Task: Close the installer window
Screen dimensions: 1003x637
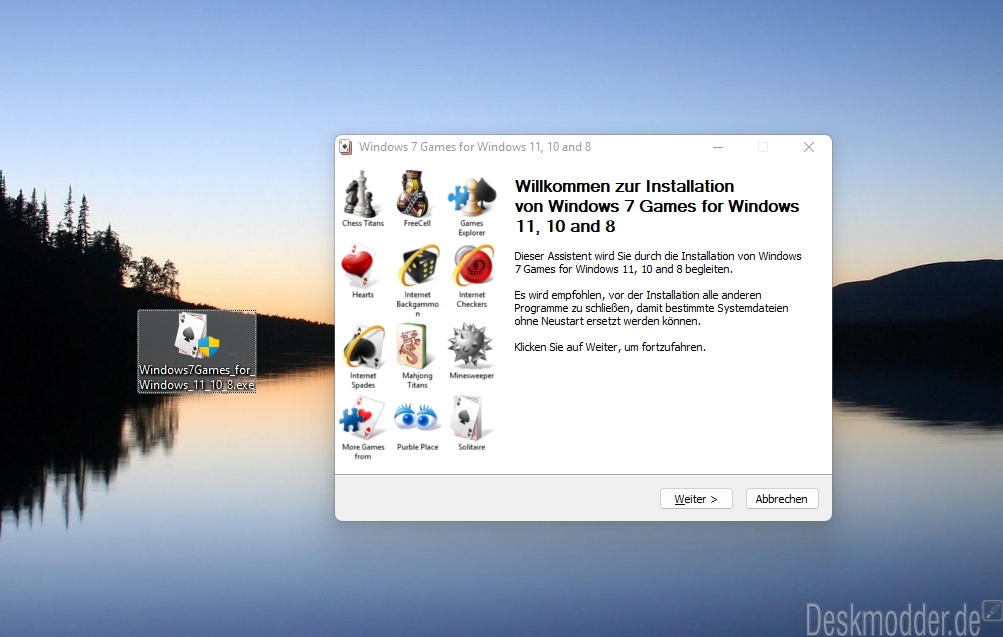Action: tap(809, 147)
